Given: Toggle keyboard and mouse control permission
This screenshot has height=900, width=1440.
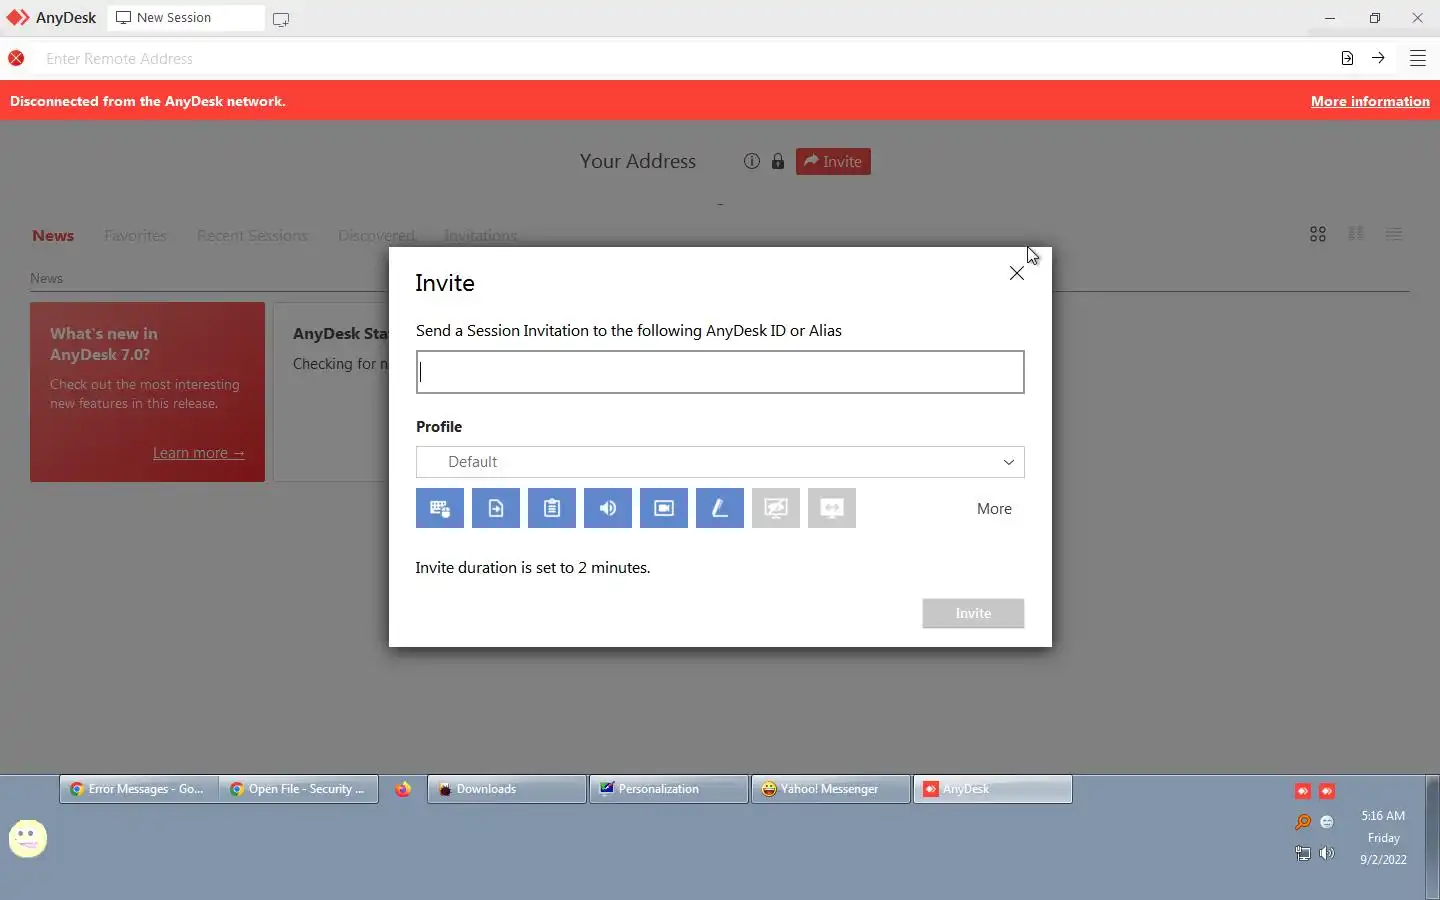Looking at the screenshot, I should click(440, 508).
